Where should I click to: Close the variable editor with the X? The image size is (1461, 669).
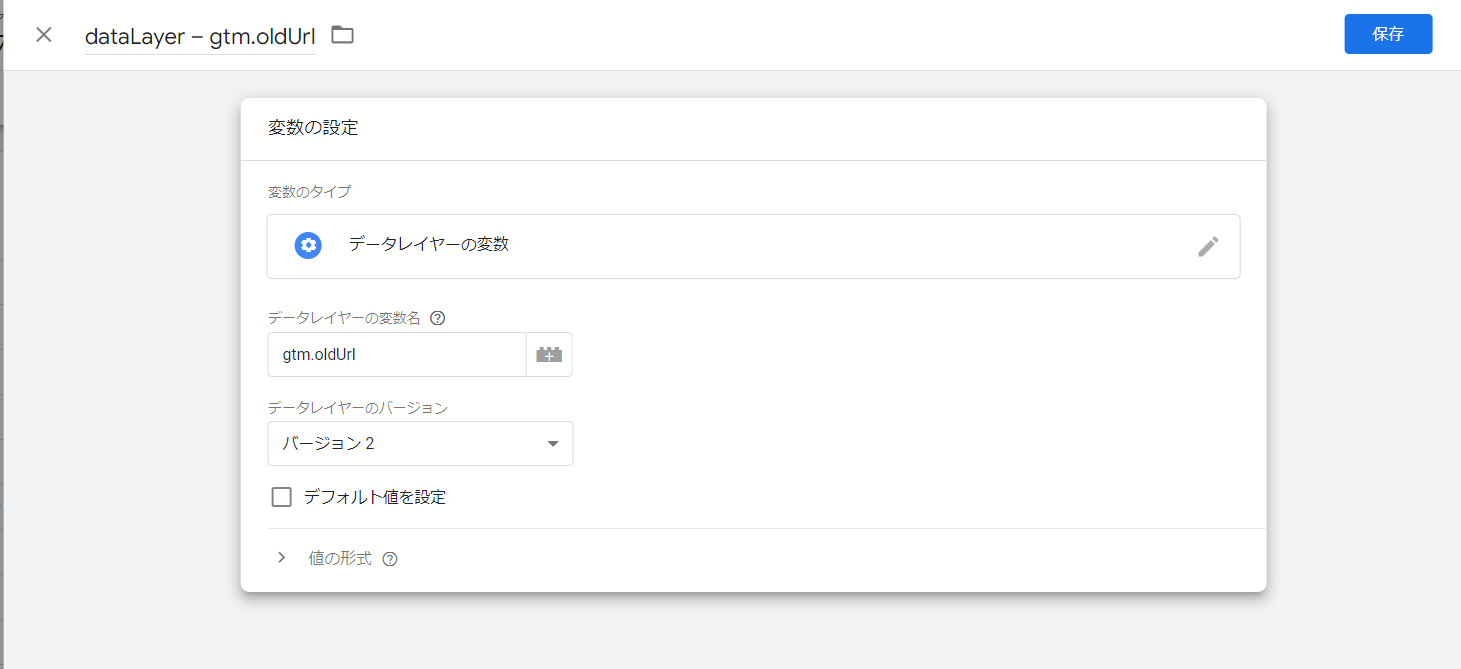44,35
